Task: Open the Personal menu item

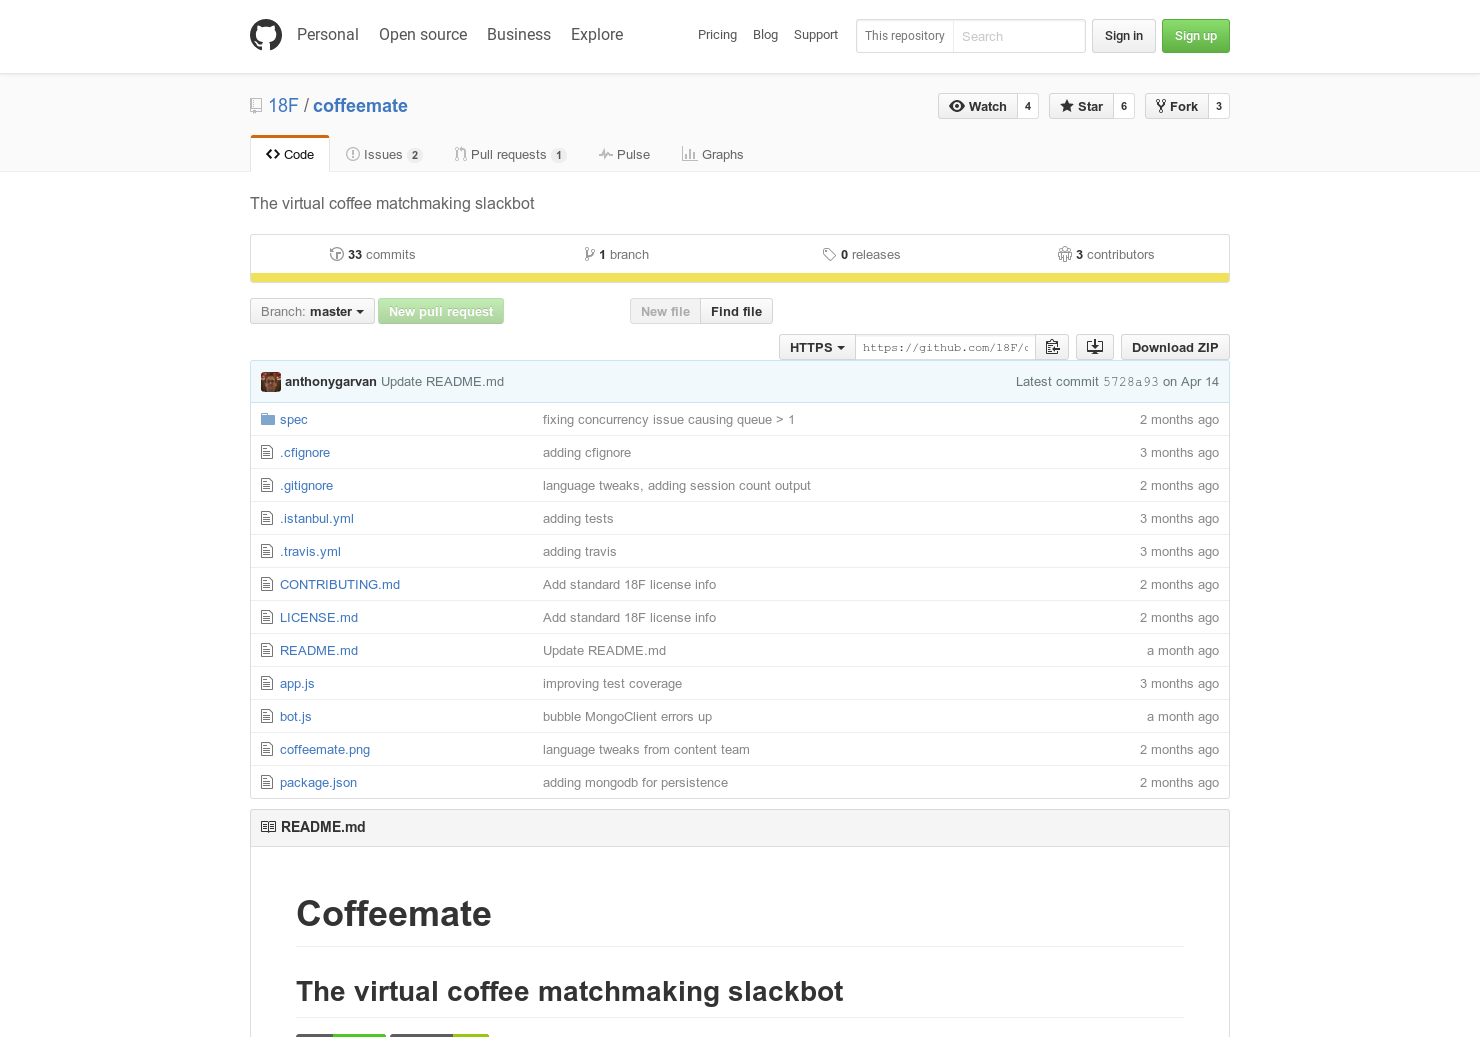Action: click(x=327, y=34)
